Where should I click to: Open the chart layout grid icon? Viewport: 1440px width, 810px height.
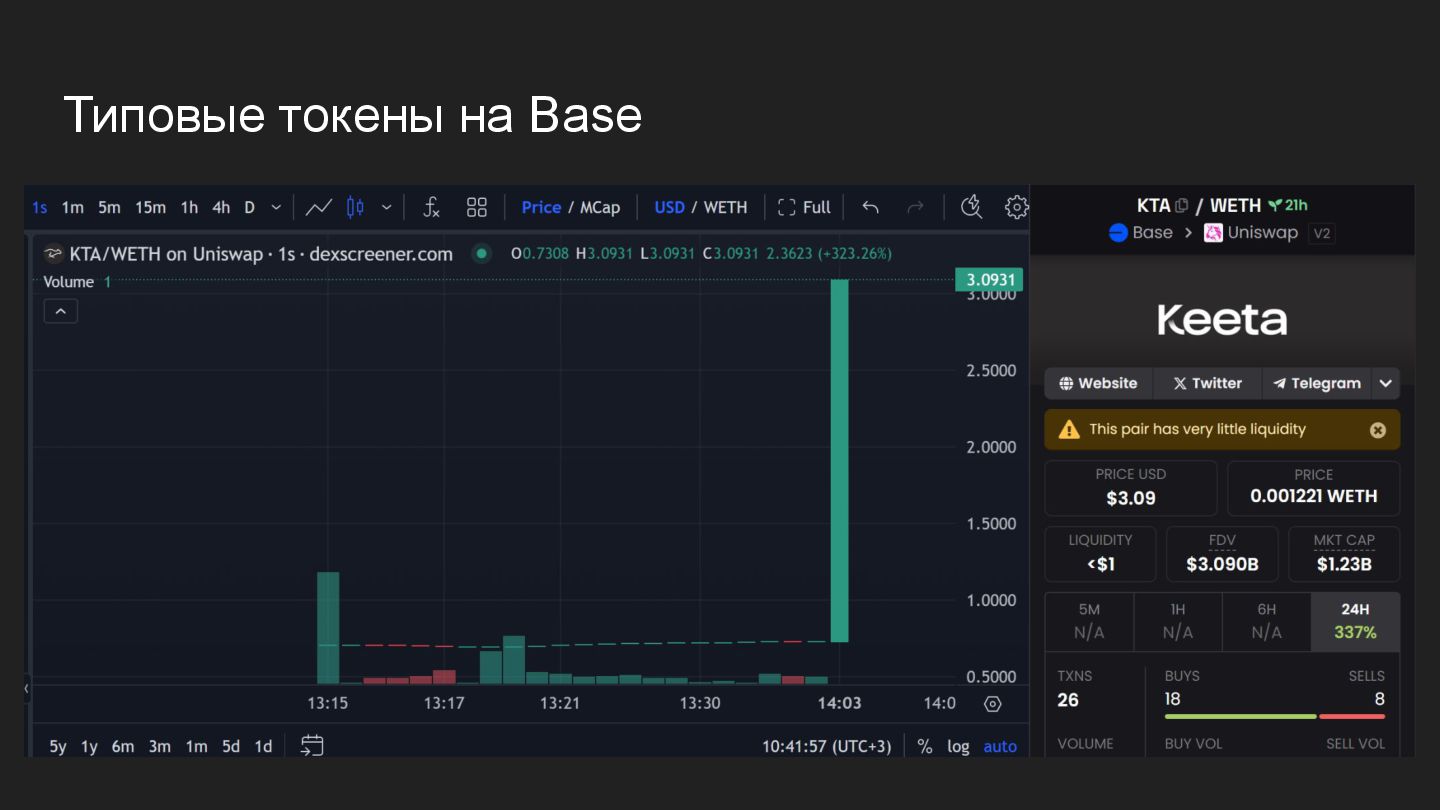tap(477, 208)
